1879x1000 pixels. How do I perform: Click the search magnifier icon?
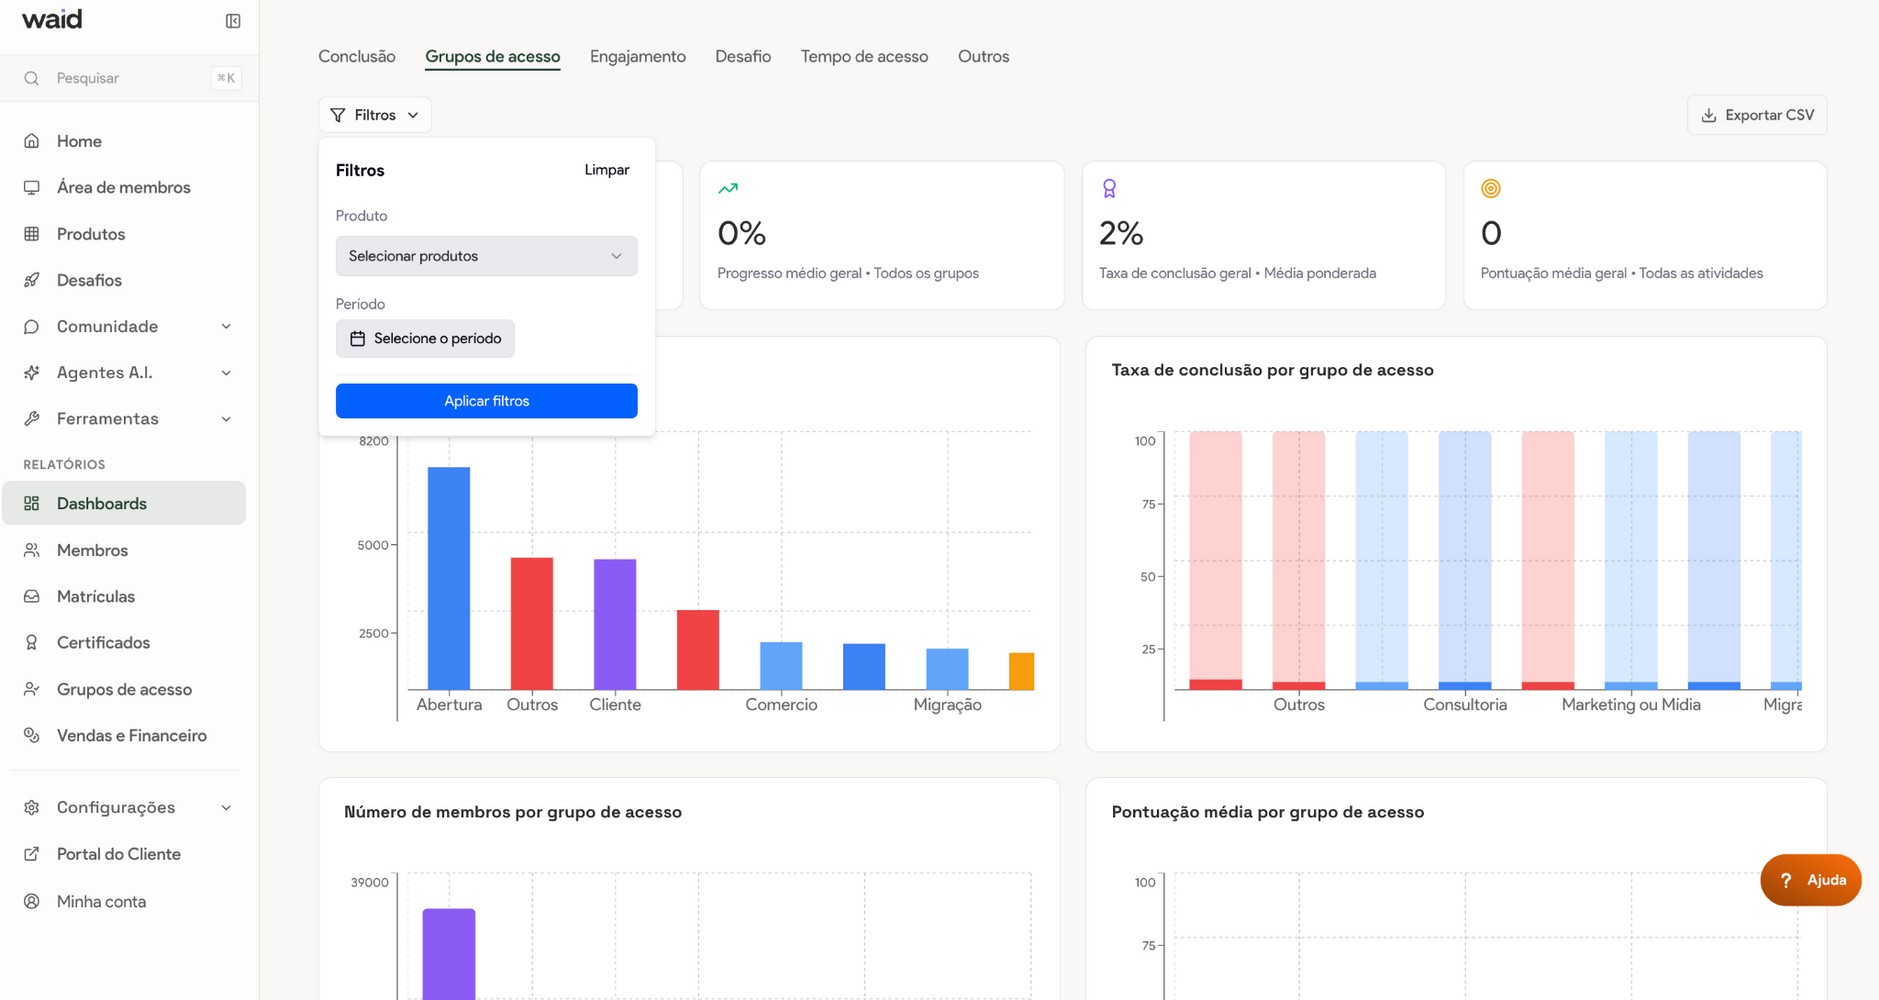click(32, 78)
